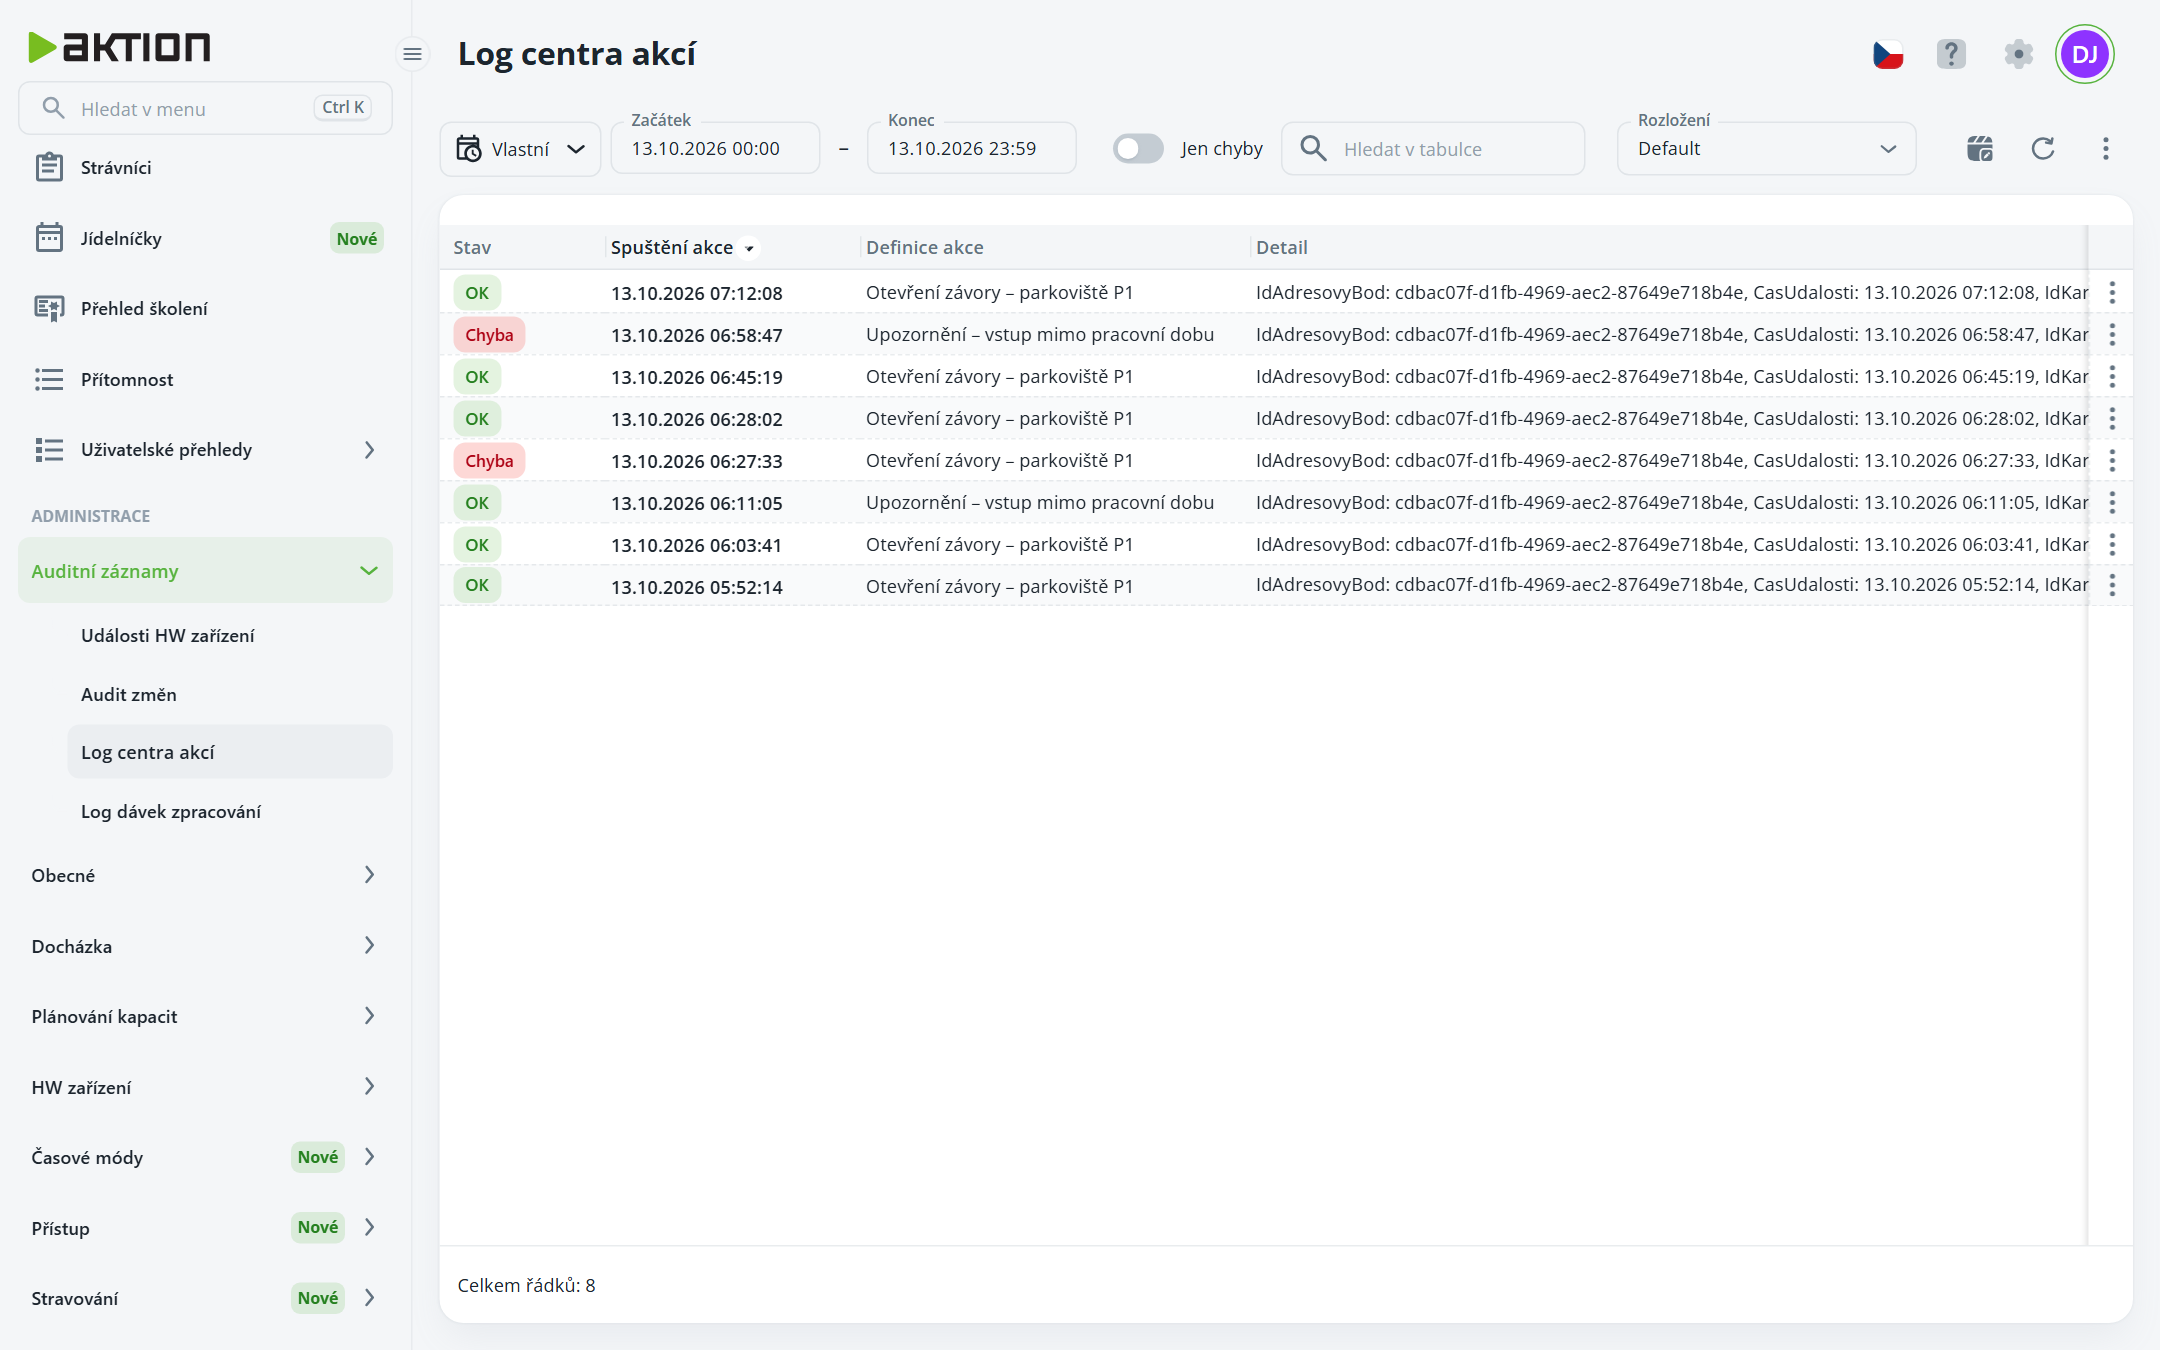Screen dimensions: 2160x1350
Task: Focus the Hledat v tabulce search field
Action: (x=1433, y=149)
